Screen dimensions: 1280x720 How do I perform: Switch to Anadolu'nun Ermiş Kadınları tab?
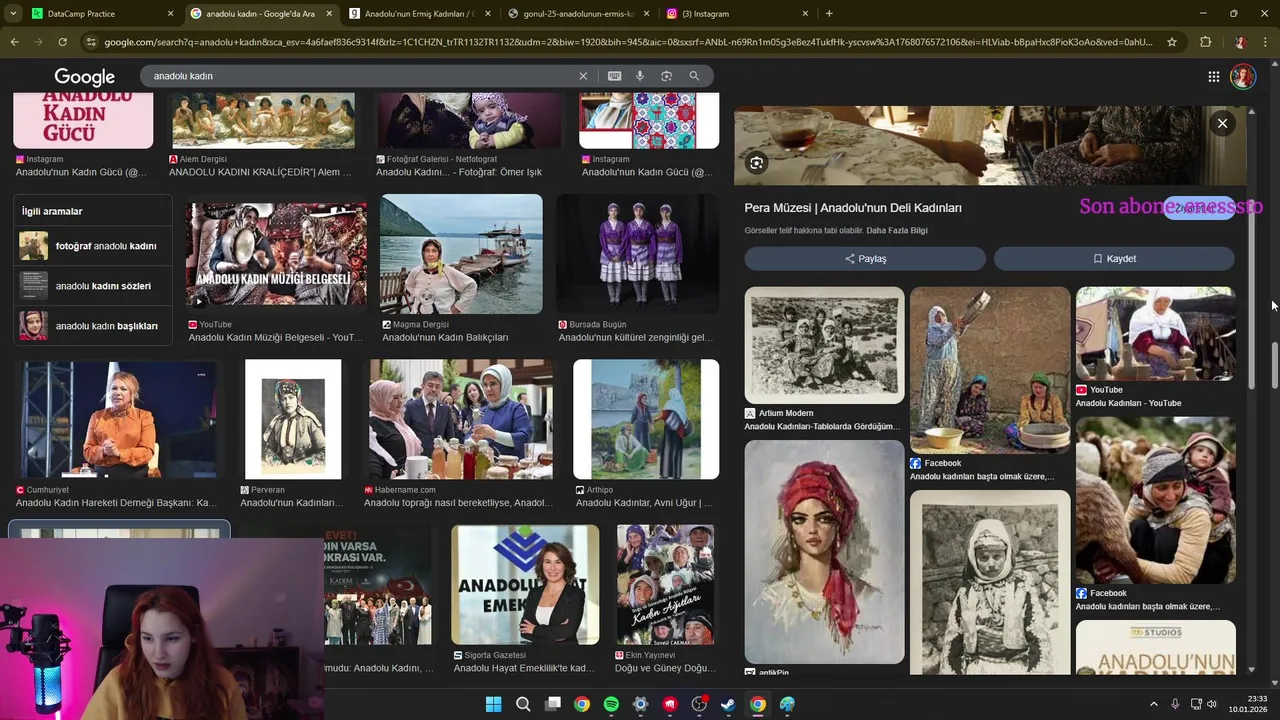(418, 14)
